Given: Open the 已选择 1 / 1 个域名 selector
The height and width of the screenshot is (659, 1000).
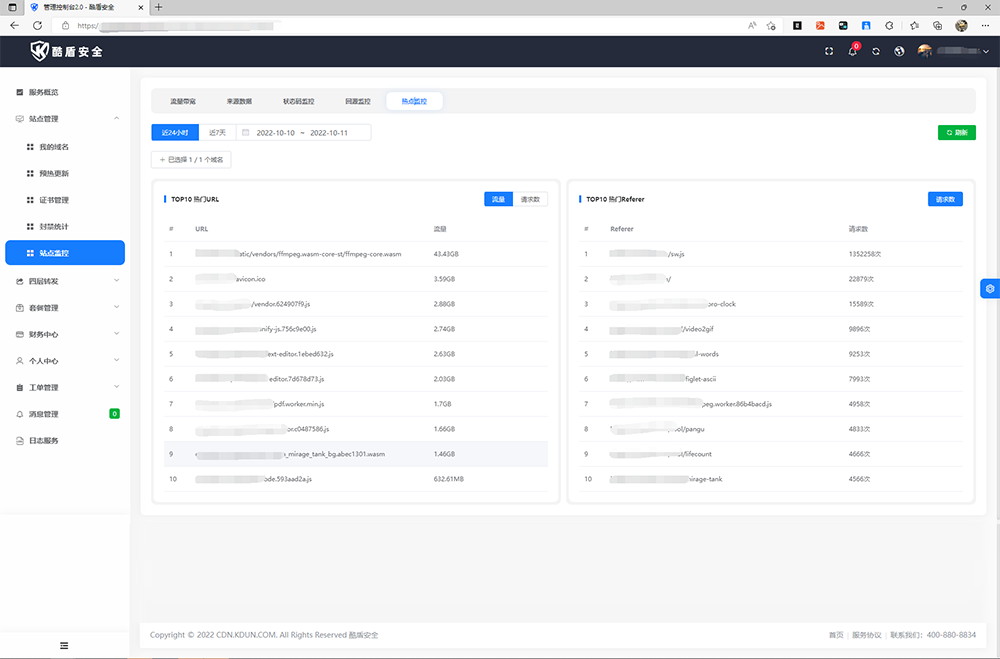Looking at the screenshot, I should pos(191,159).
